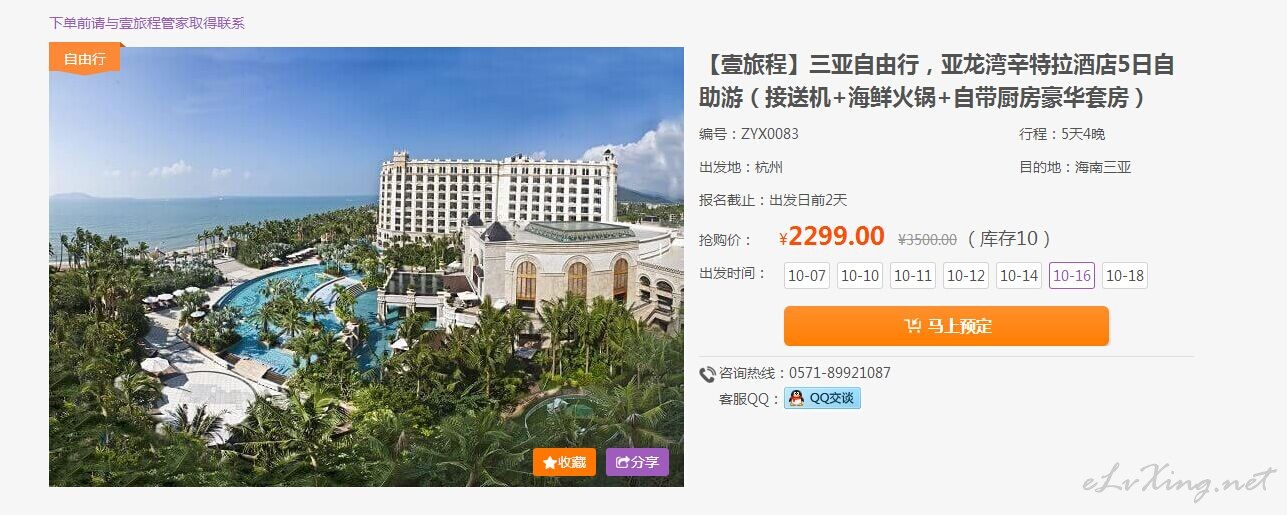
Task: Select departure date 10-11
Action: tap(913, 276)
